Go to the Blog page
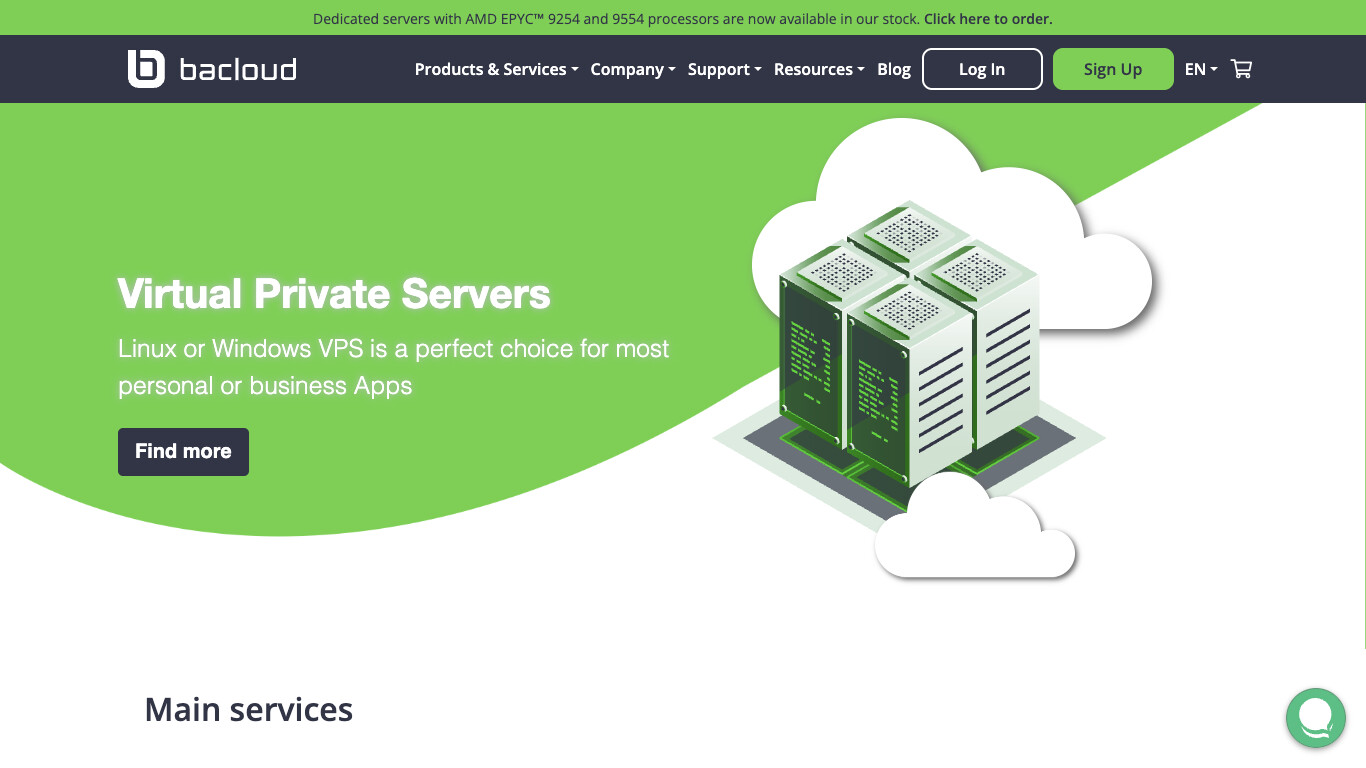The image size is (1366, 768). pos(893,69)
